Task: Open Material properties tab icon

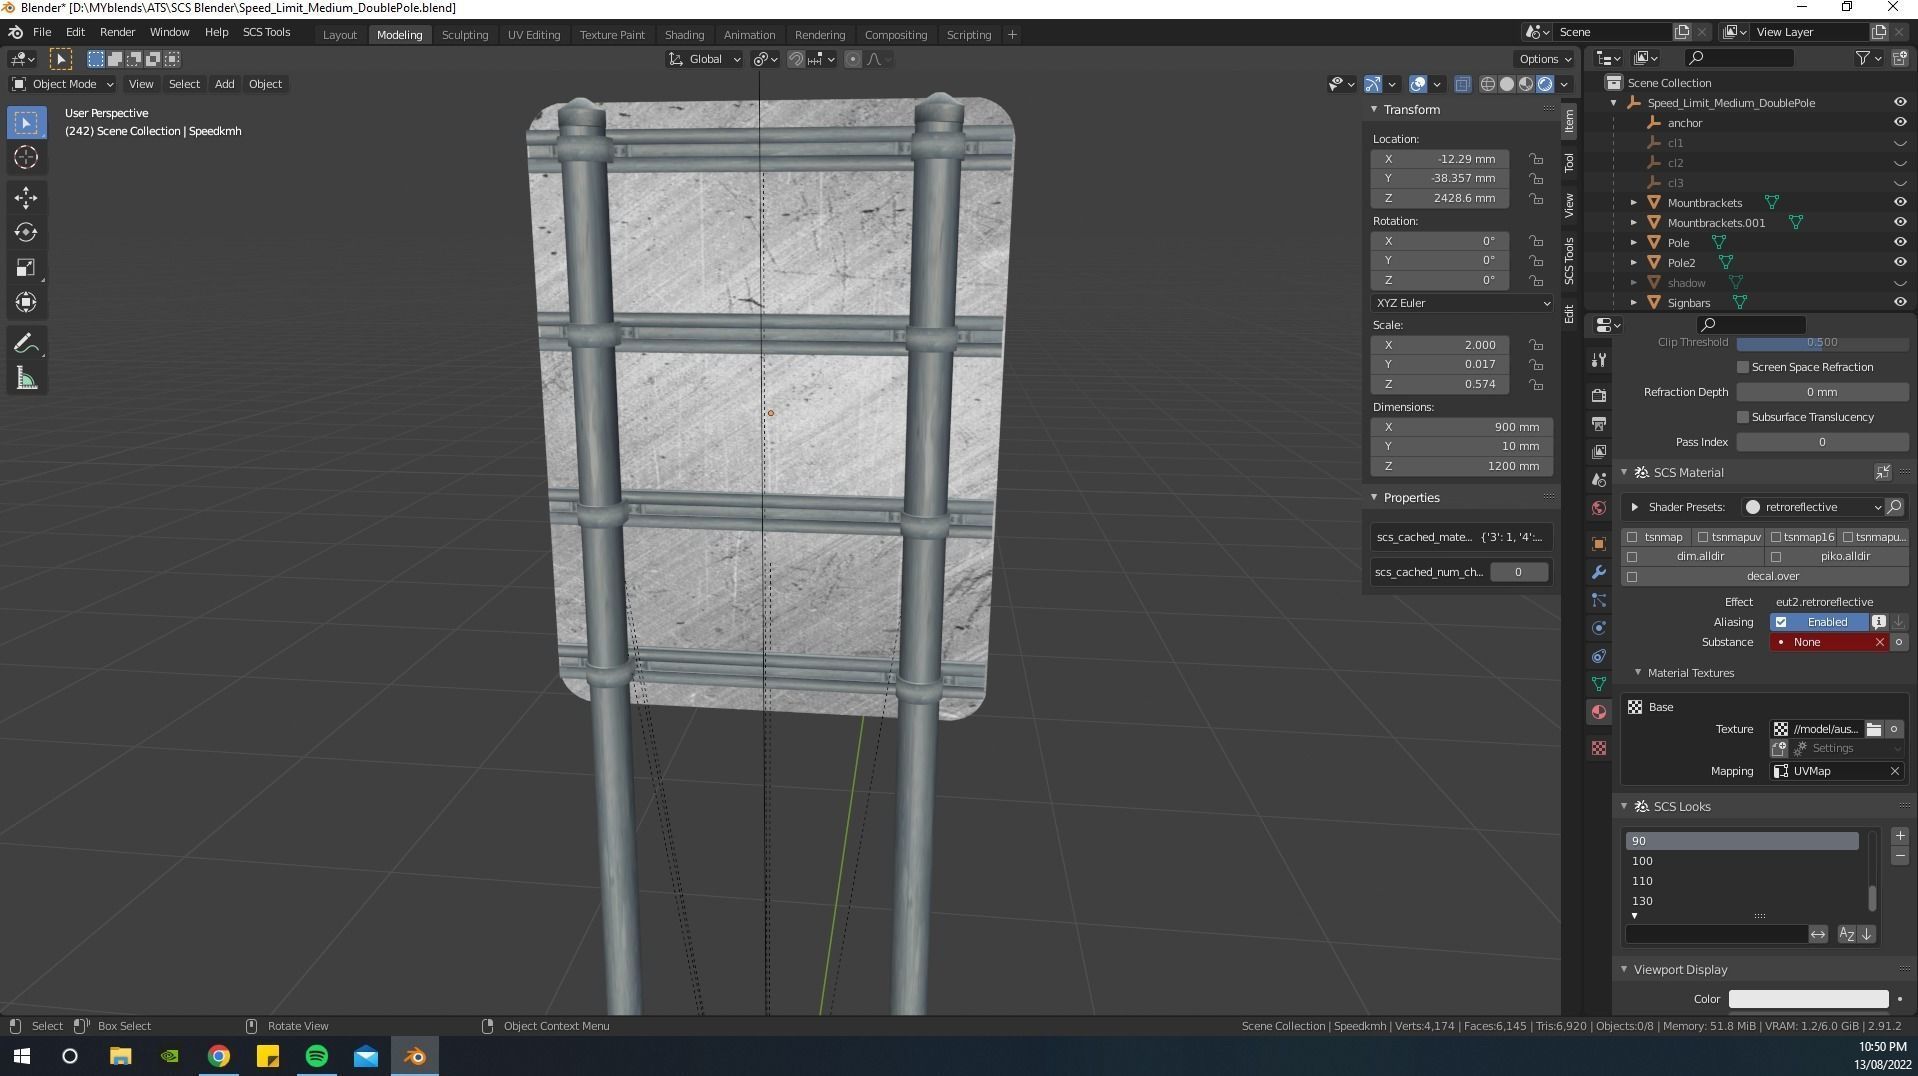Action: coord(1599,712)
